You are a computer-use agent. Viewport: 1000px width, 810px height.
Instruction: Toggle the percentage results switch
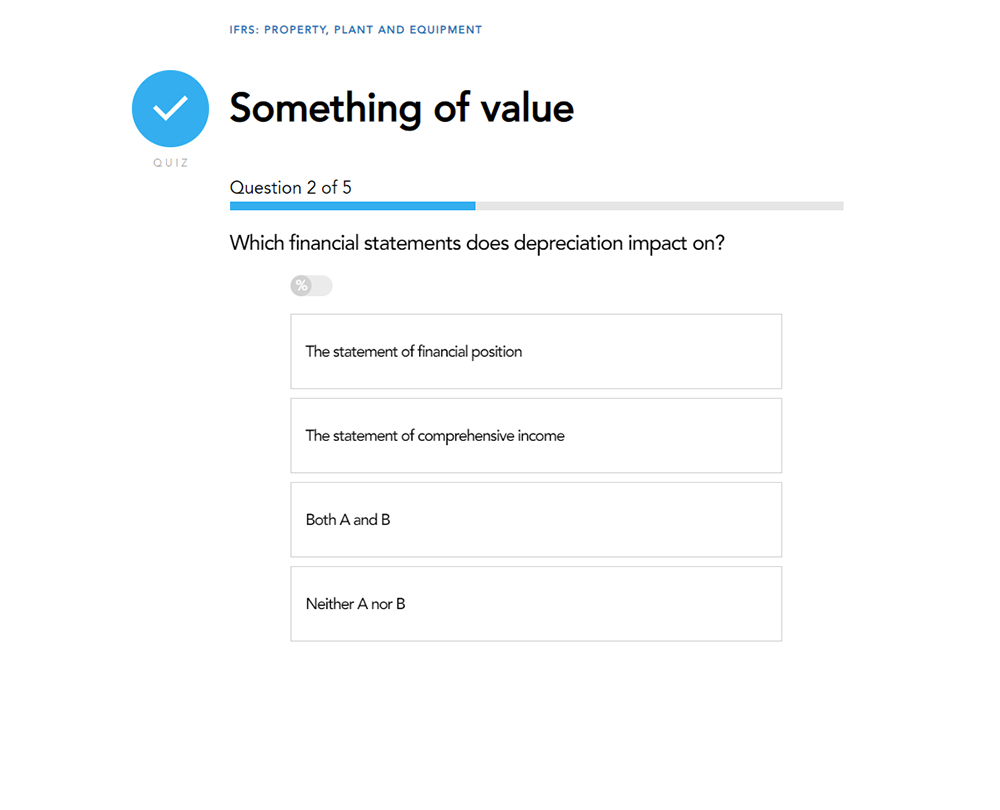pyautogui.click(x=311, y=286)
